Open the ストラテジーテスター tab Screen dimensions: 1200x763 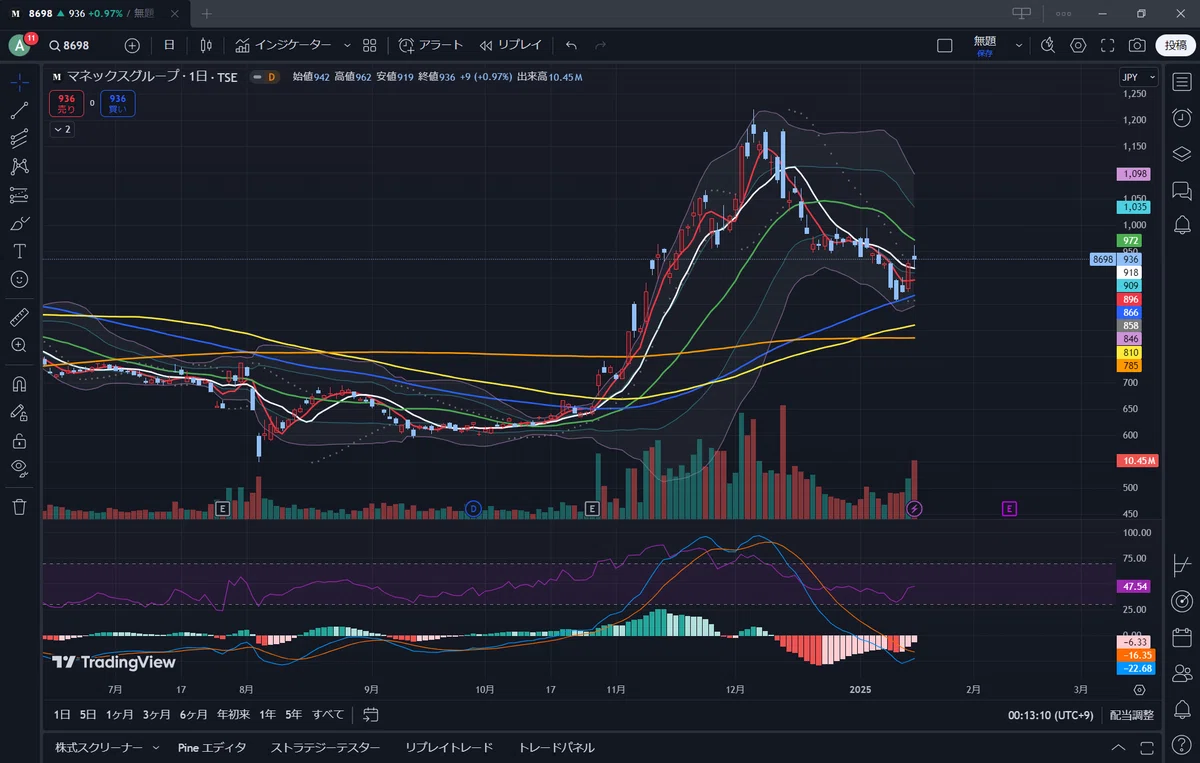pos(325,748)
